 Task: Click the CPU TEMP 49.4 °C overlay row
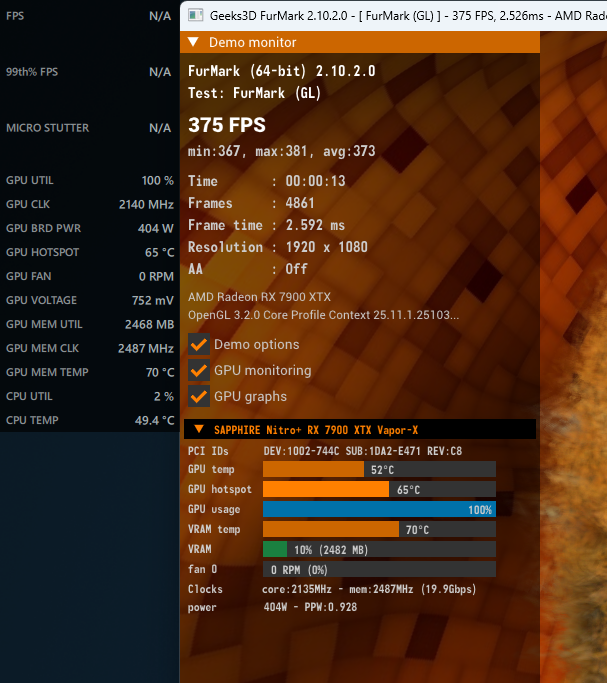90,420
